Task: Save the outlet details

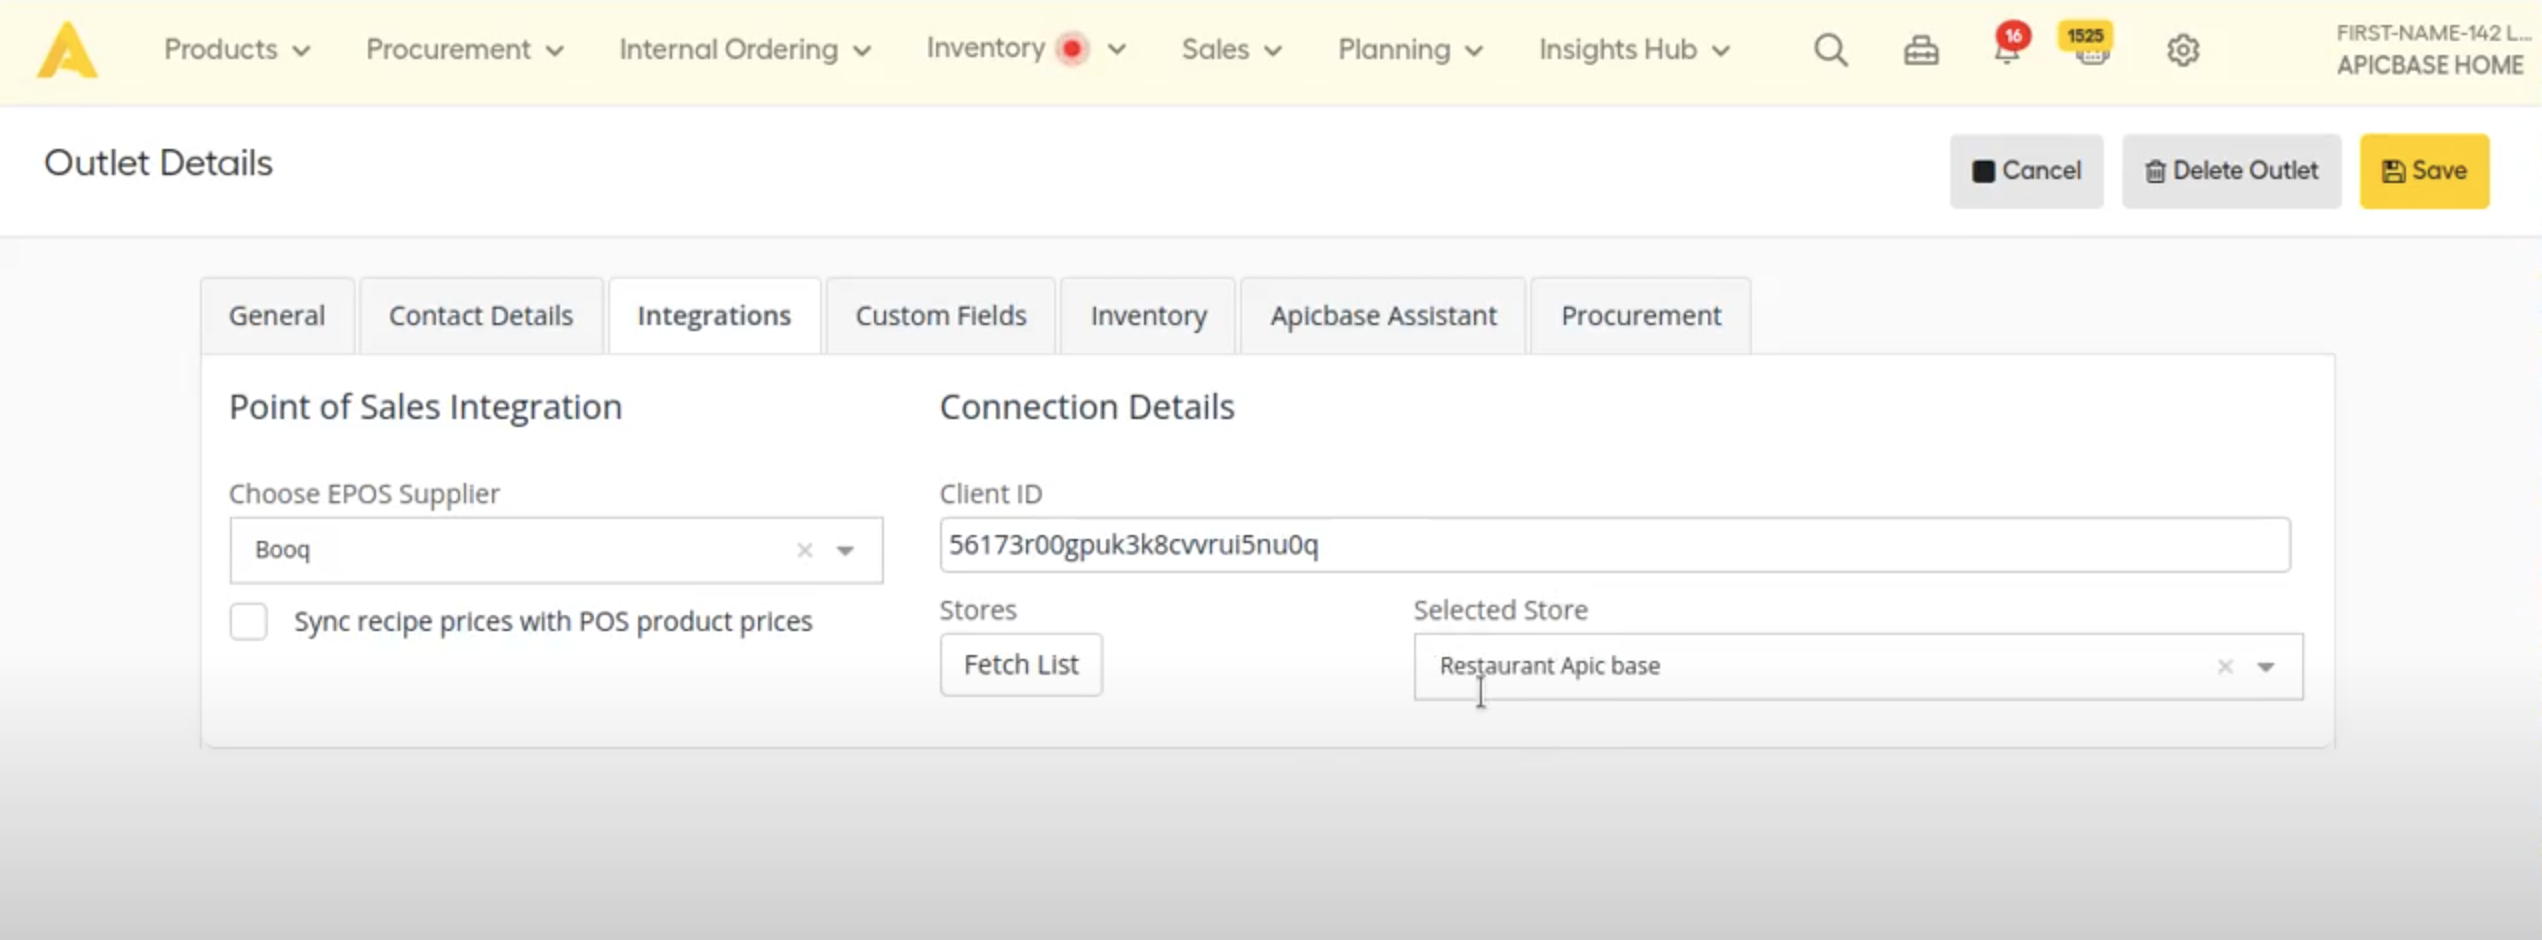Action: 2424,171
